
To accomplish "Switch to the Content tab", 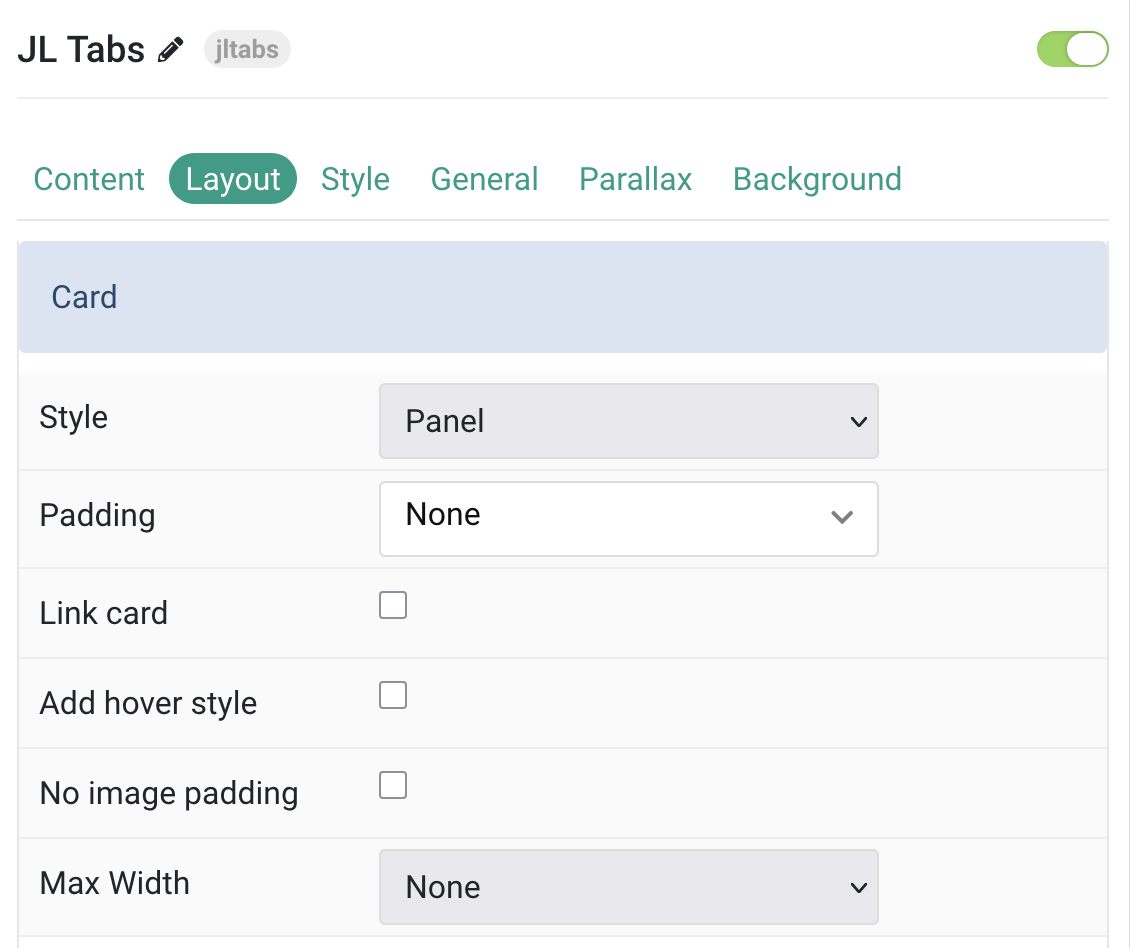I will click(x=89, y=179).
